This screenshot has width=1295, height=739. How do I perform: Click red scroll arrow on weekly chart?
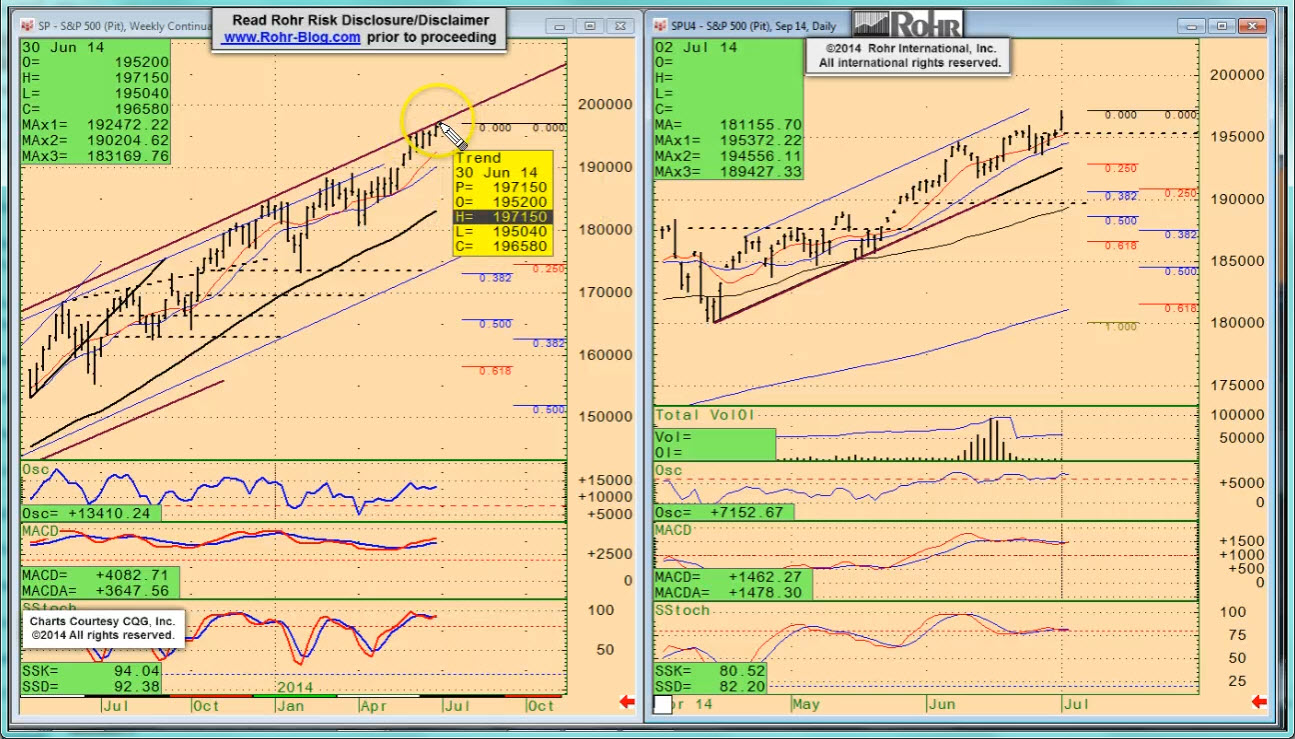[627, 702]
